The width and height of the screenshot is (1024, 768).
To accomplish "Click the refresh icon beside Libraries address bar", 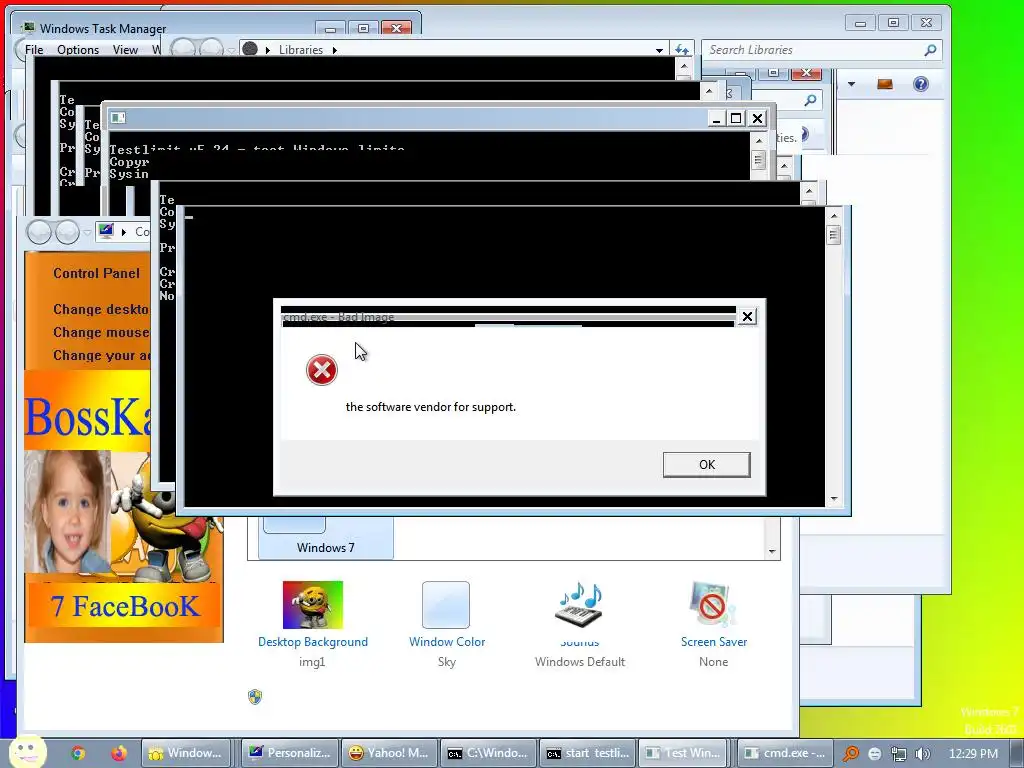I will [x=682, y=50].
